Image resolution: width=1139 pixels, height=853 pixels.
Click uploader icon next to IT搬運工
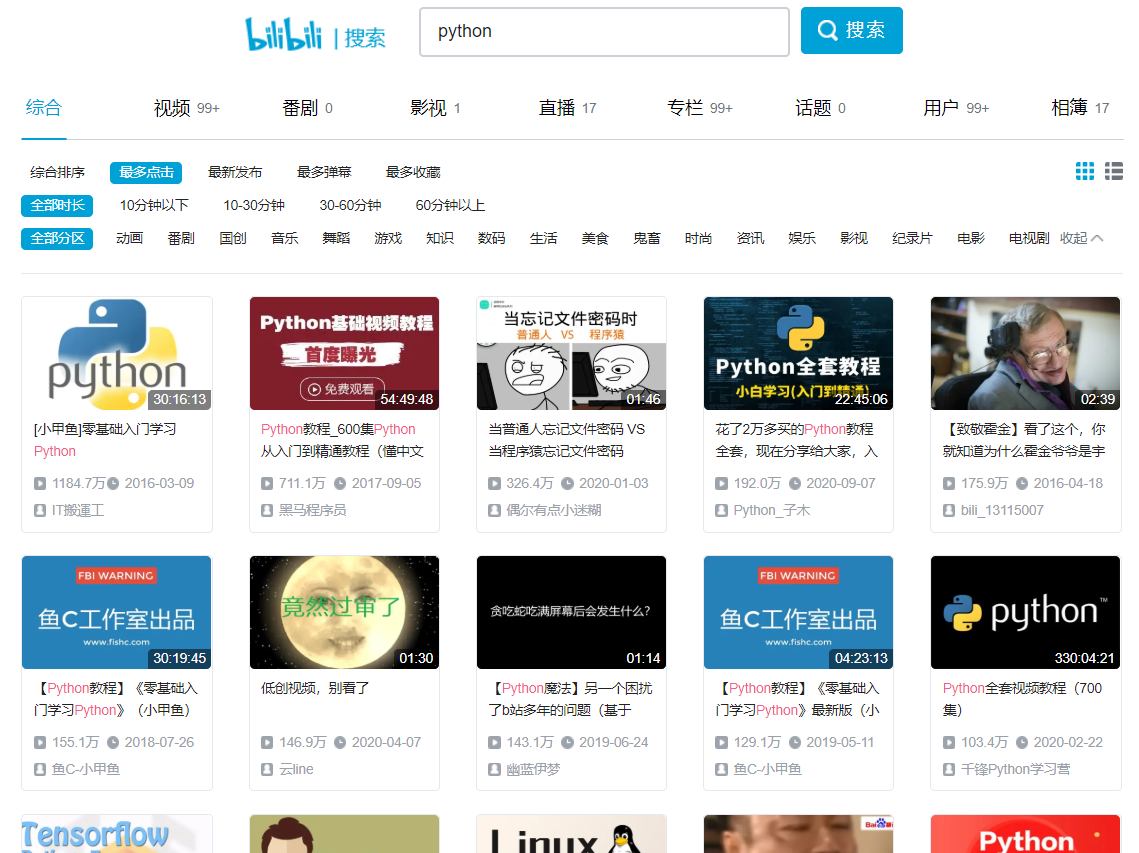pyautogui.click(x=40, y=511)
